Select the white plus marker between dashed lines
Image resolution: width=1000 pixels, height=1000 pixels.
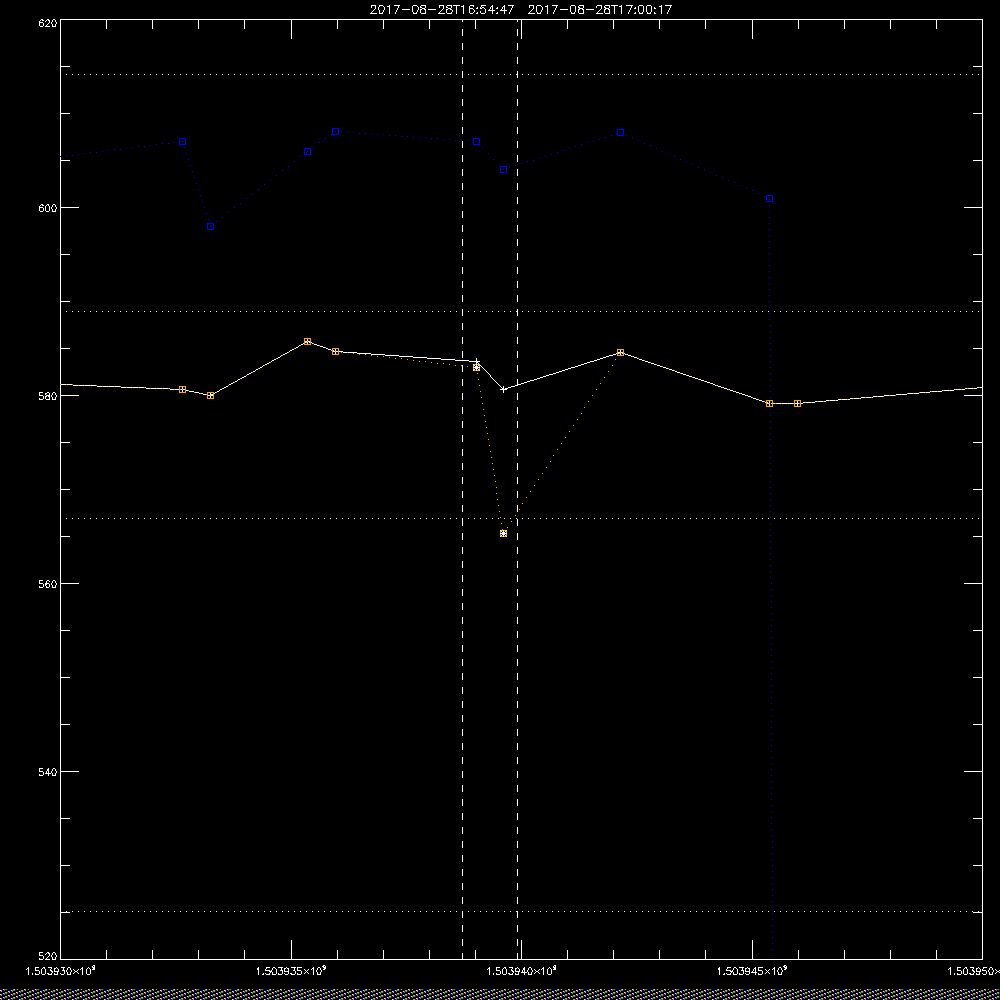pyautogui.click(x=504, y=389)
